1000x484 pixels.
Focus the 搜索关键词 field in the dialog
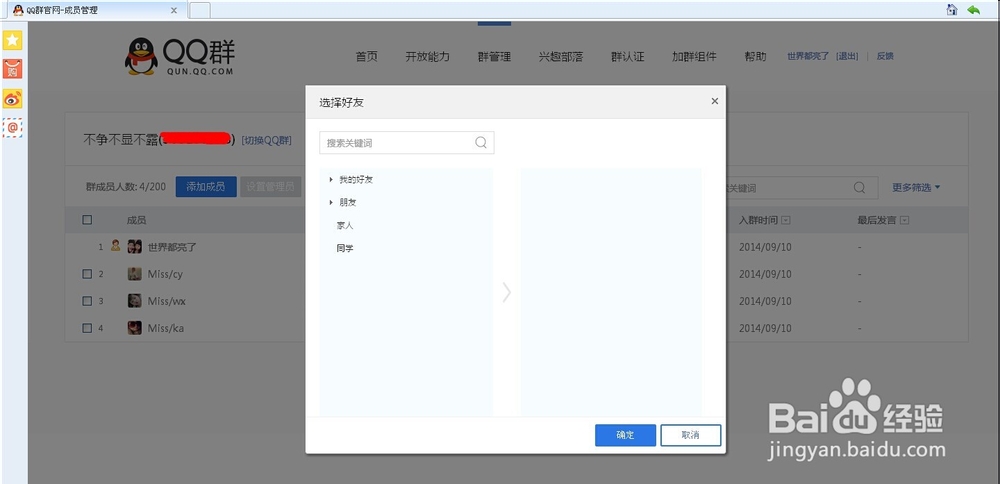406,143
